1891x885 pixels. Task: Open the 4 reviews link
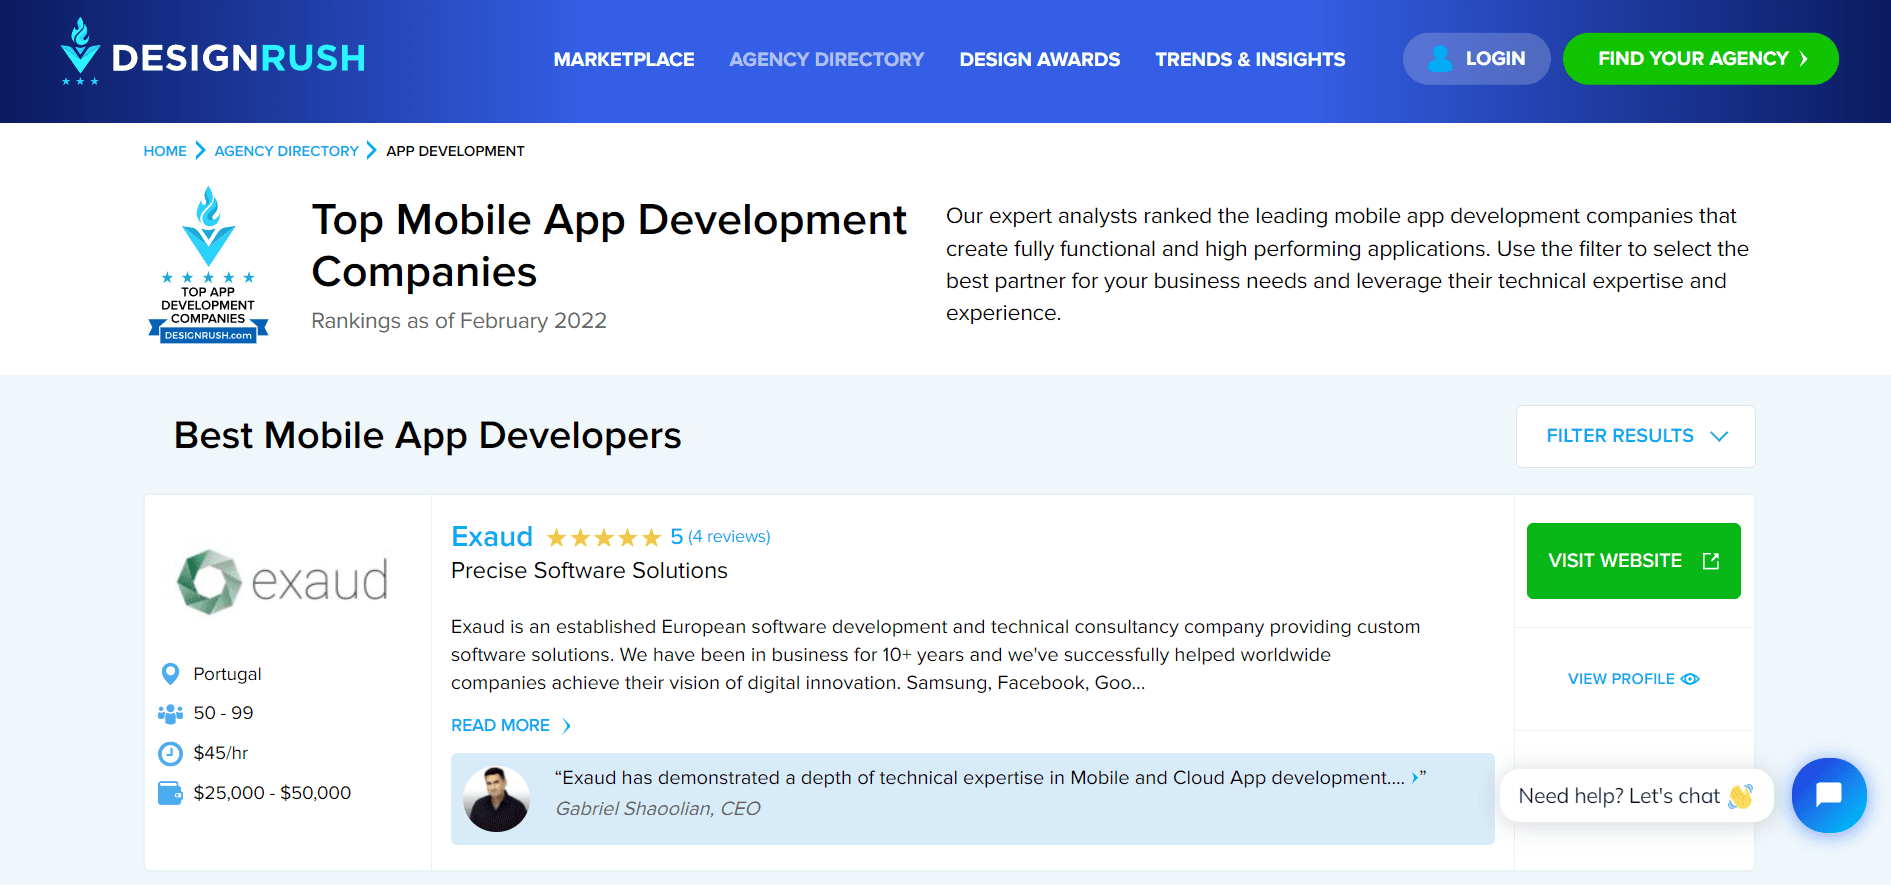click(x=729, y=537)
